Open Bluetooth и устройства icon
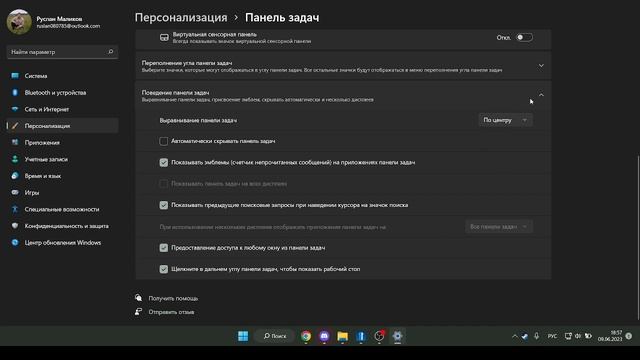Screen dimensions: 640x360 tap(15, 93)
